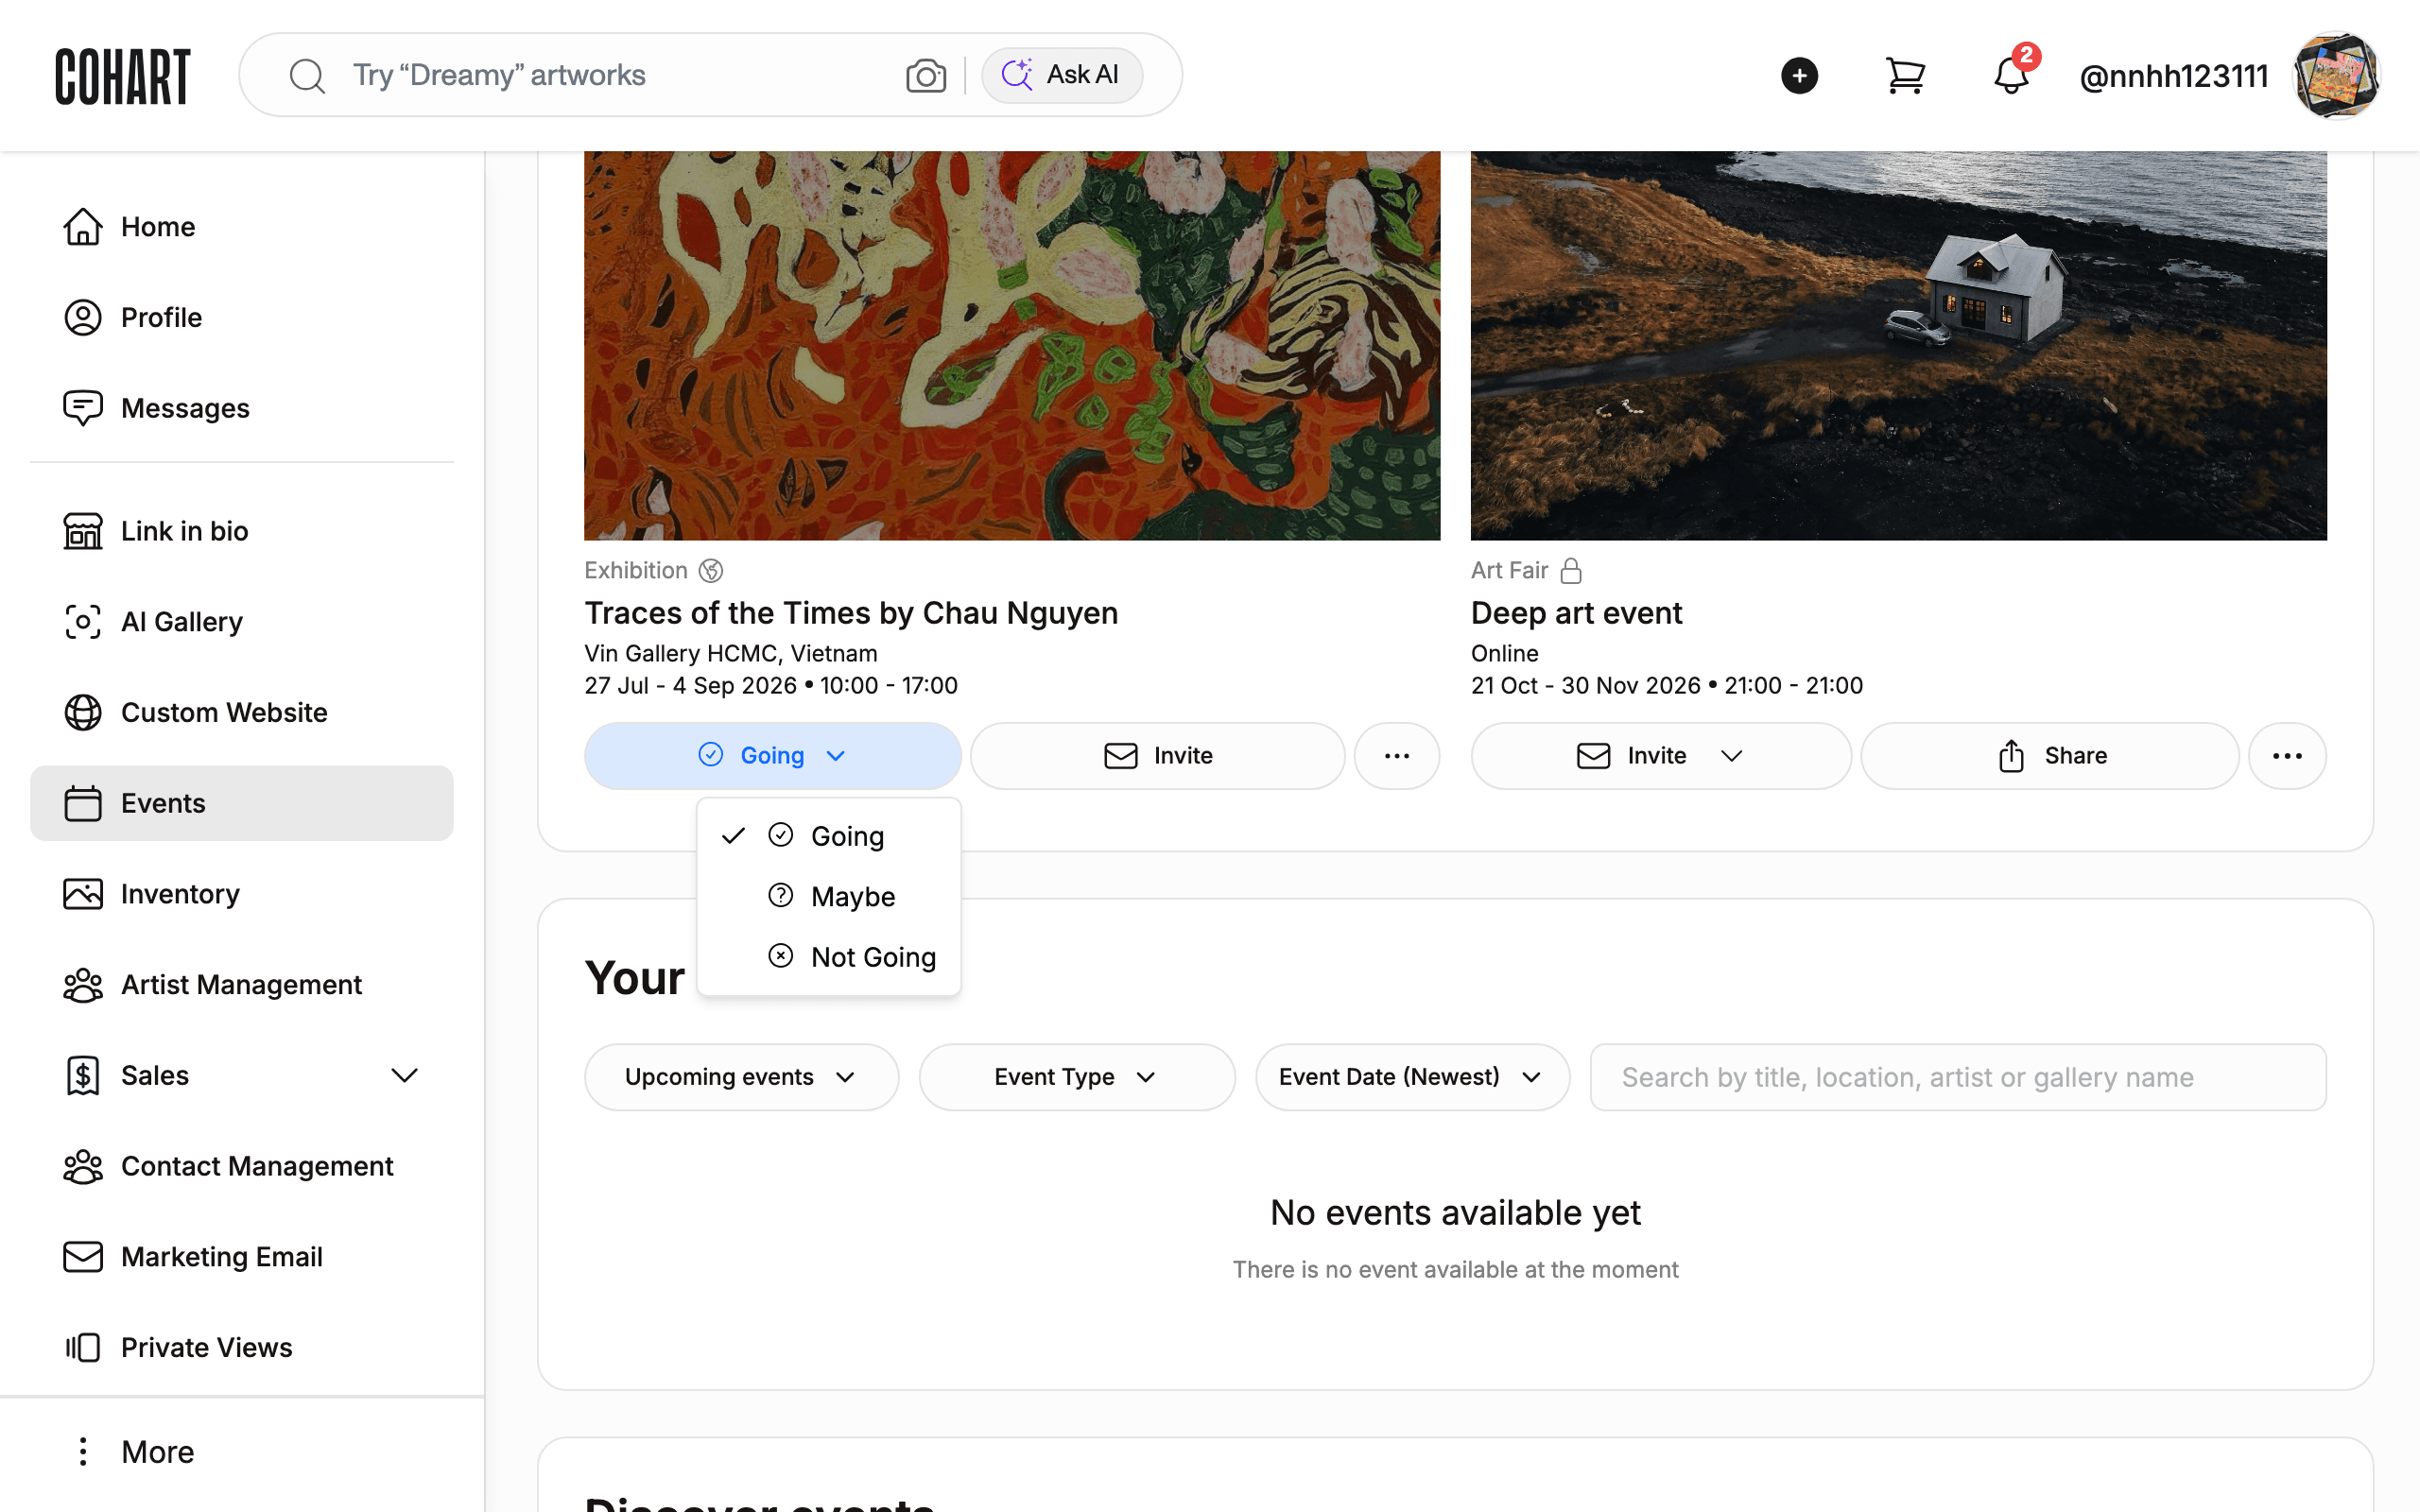The image size is (2420, 1512).
Task: Click the "27 Jul - 4 Sep 2026" date text
Action: click(x=691, y=686)
